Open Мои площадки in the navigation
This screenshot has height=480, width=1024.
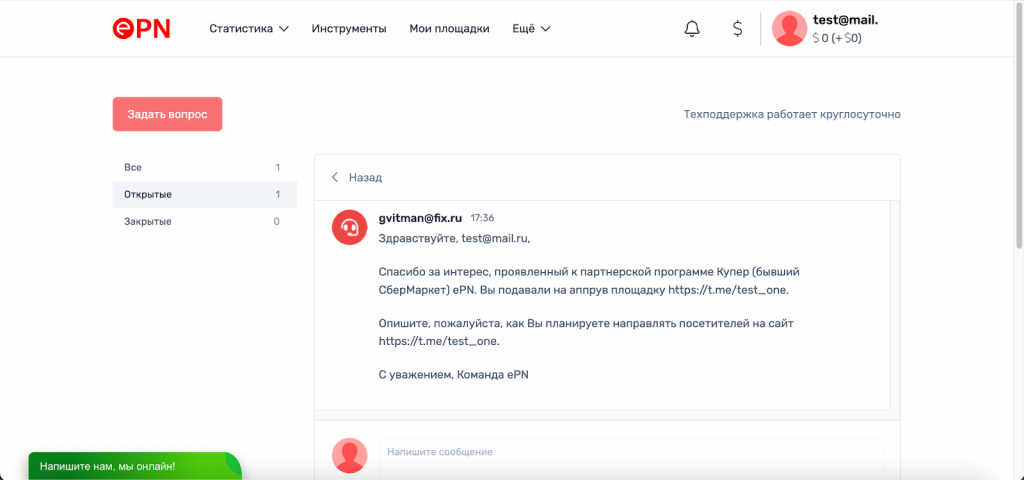tap(449, 29)
